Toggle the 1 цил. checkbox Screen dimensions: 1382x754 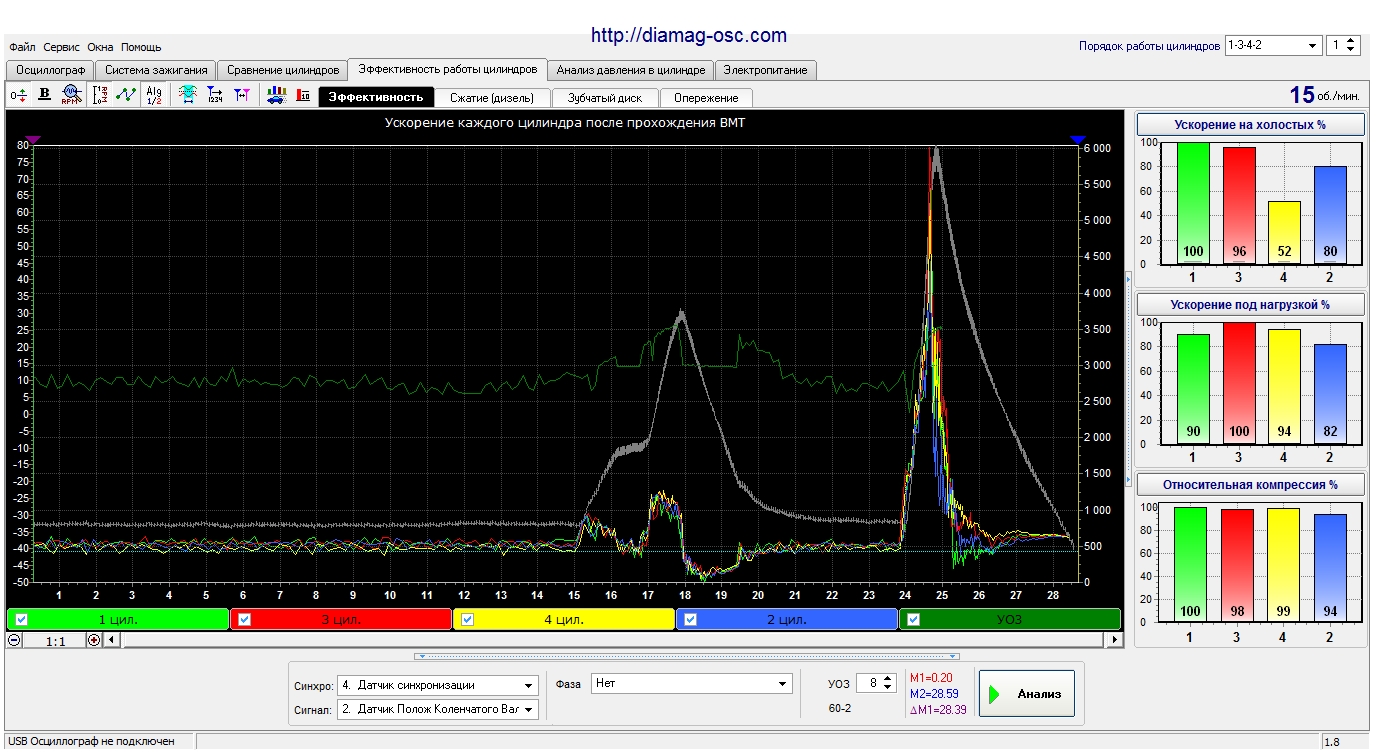coord(22,619)
